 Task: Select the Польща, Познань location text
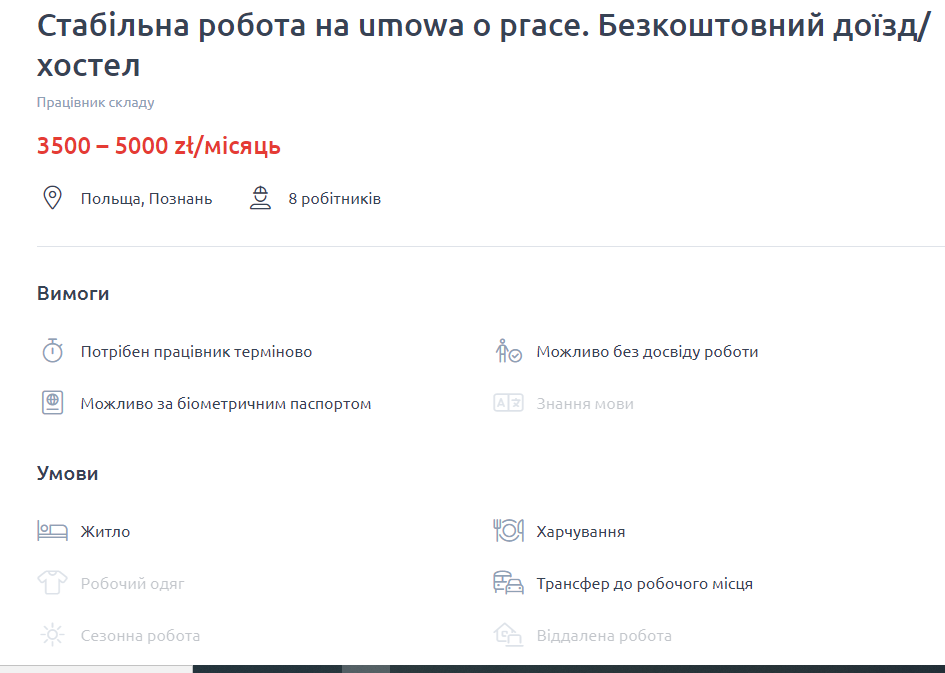coord(146,198)
